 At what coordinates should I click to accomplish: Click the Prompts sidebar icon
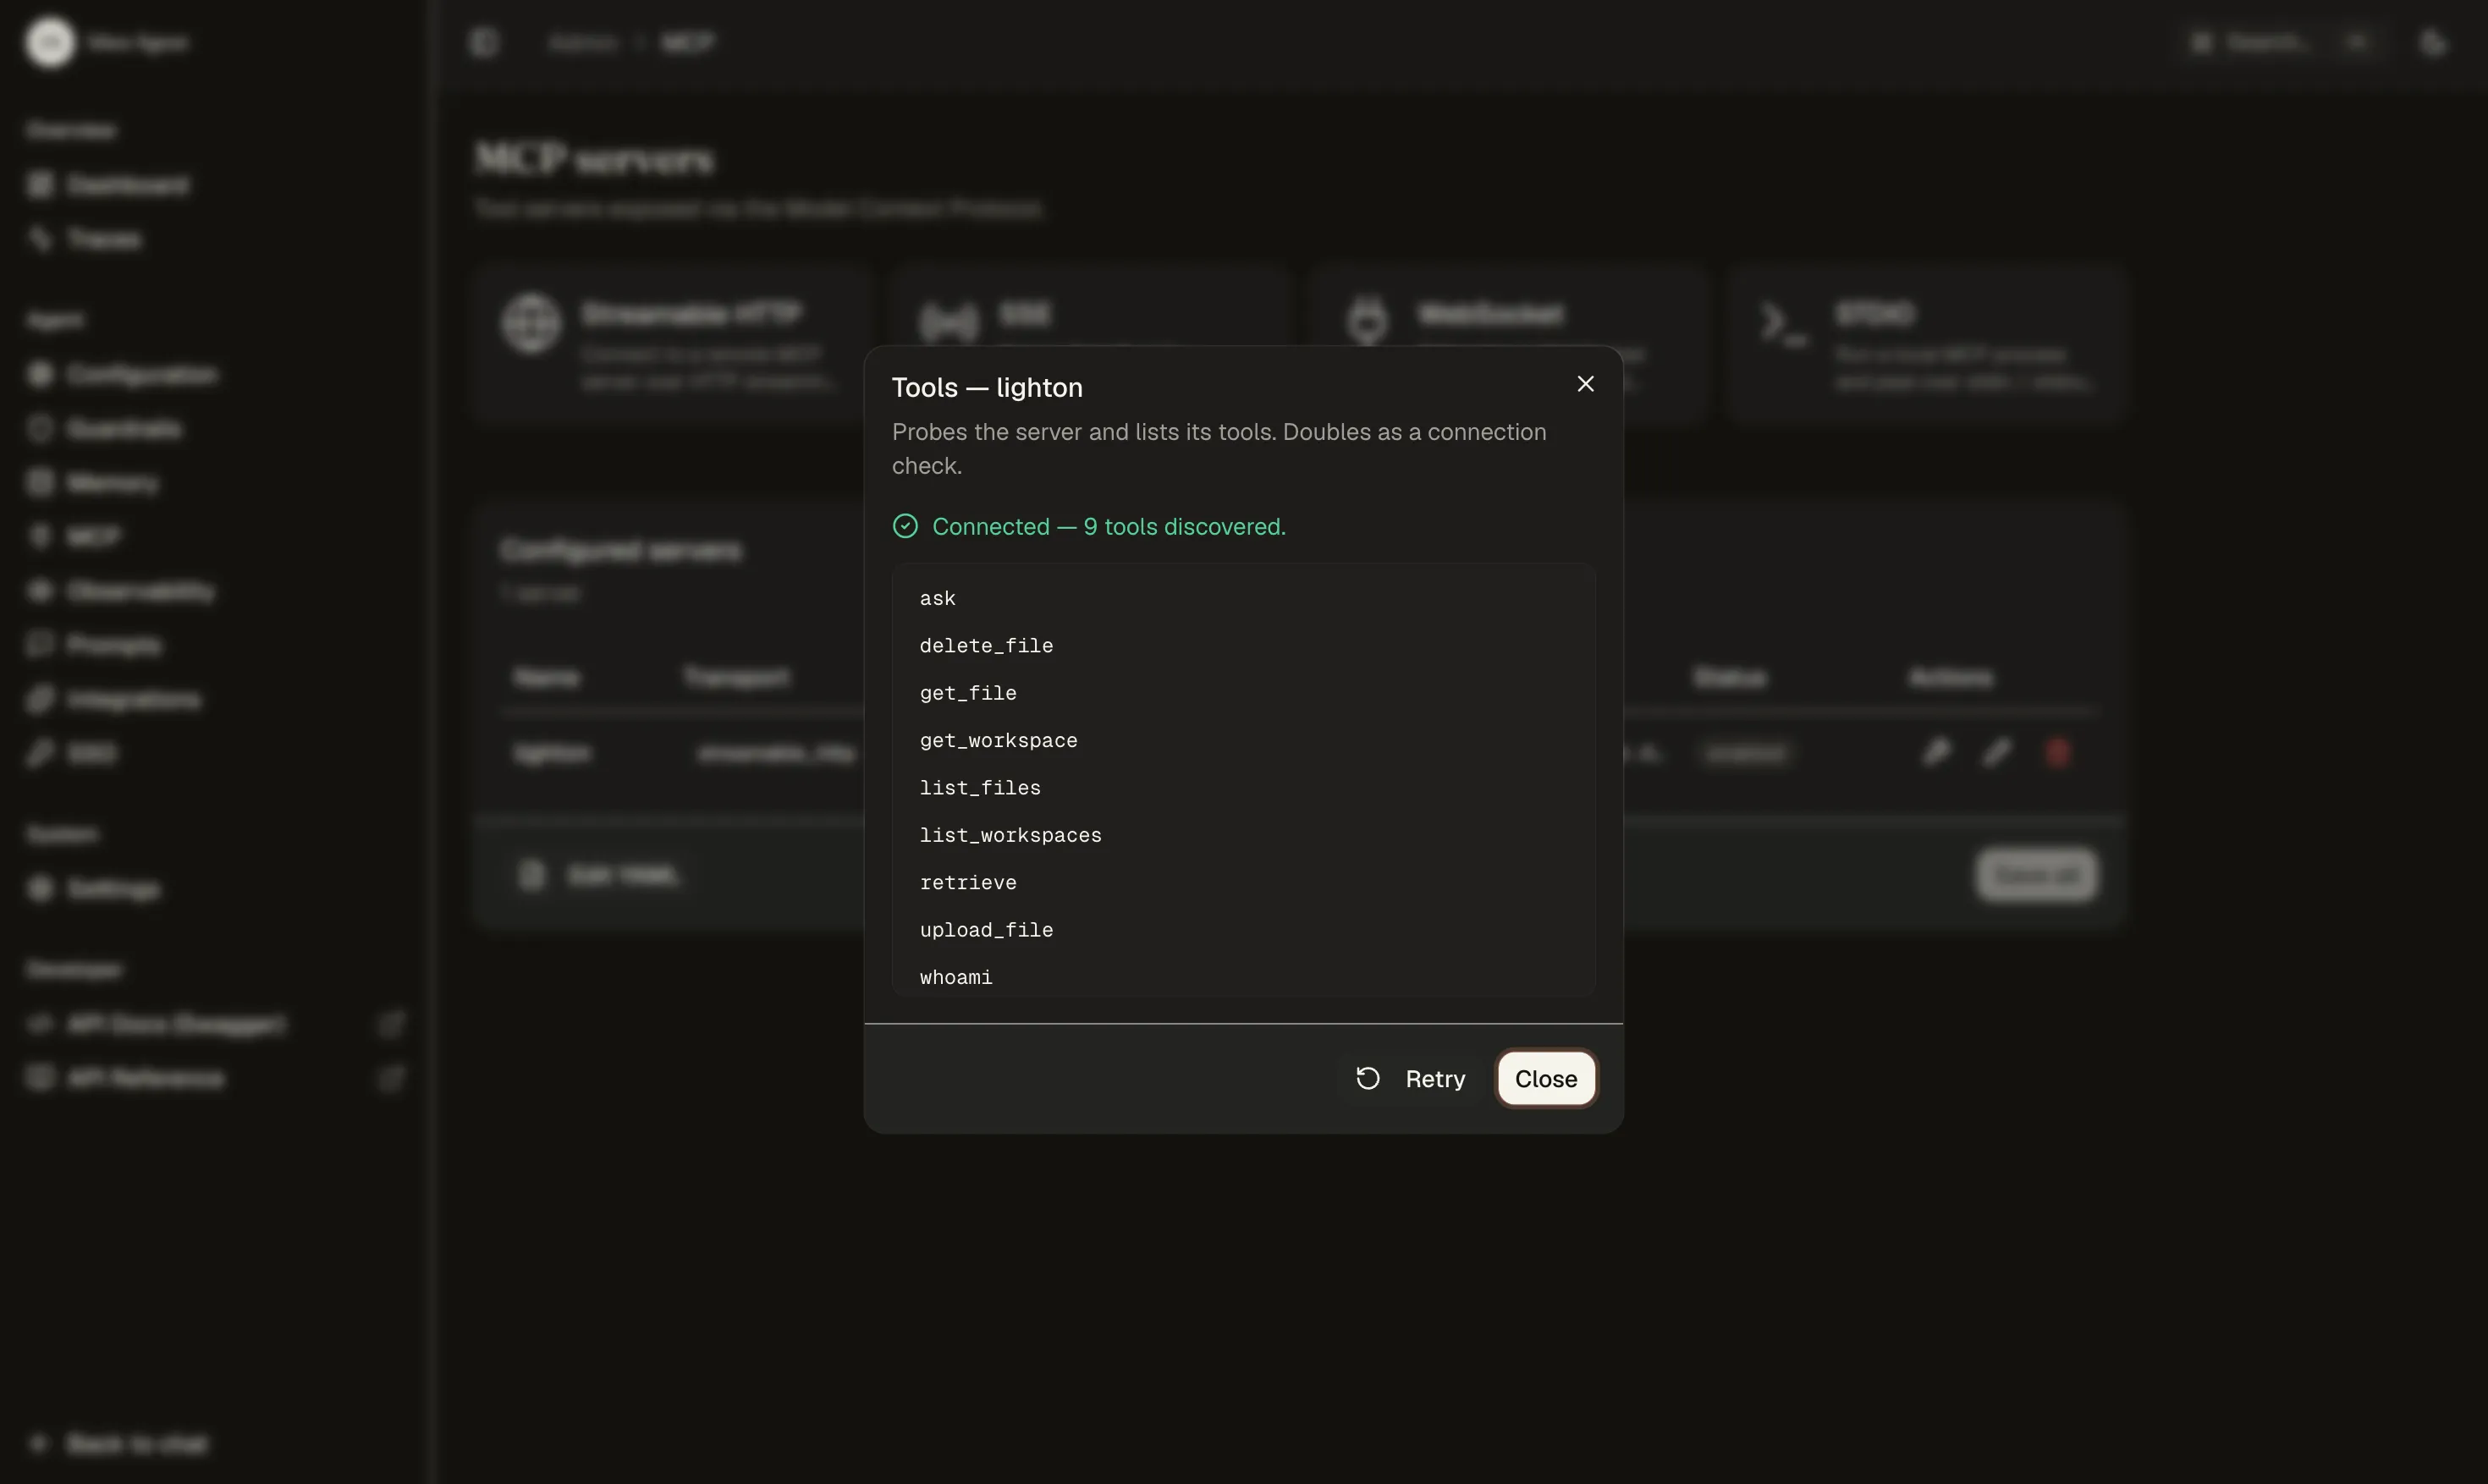point(40,645)
